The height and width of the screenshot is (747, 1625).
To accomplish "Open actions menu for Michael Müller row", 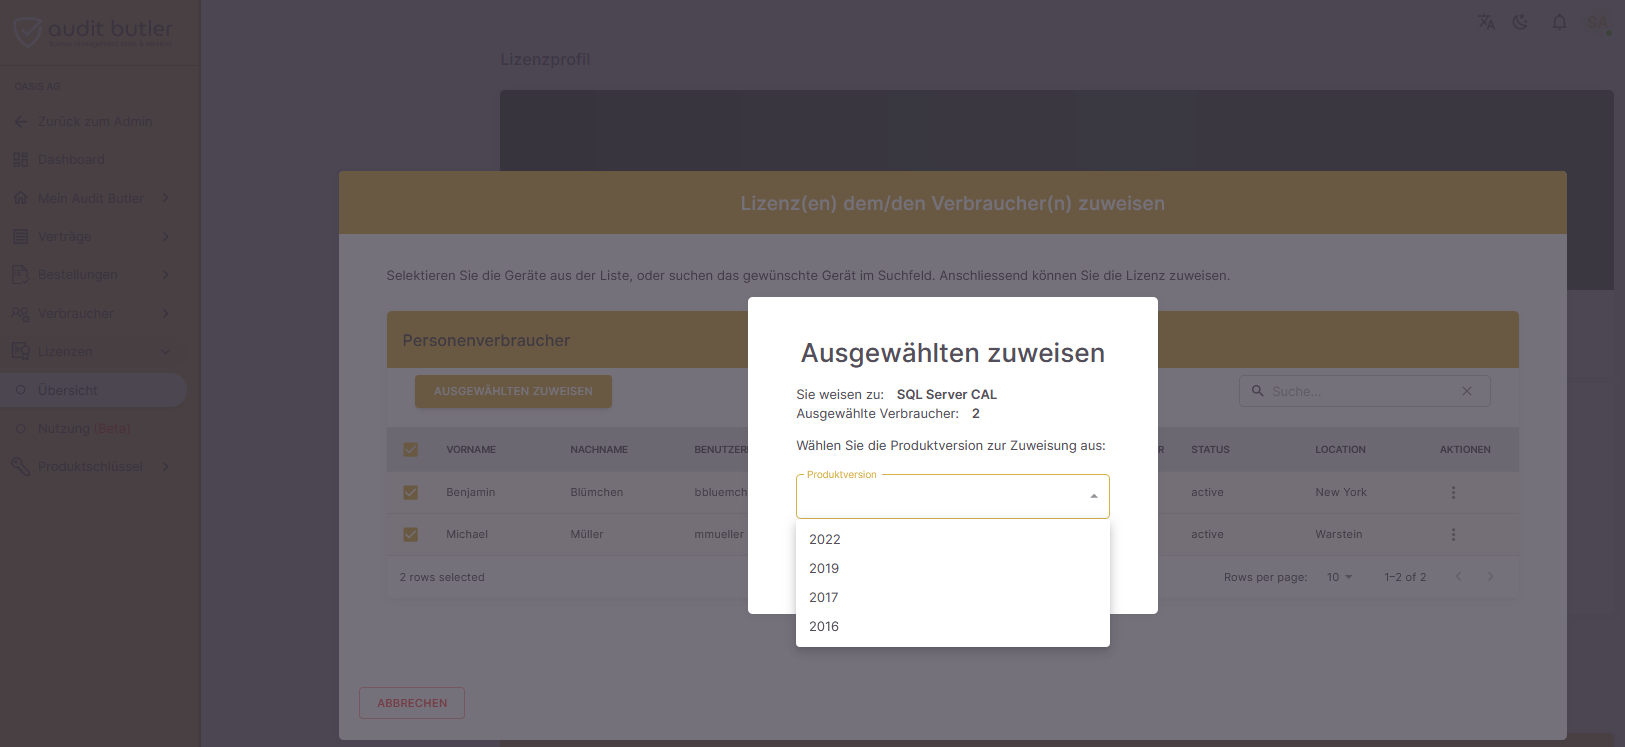I will (1453, 535).
